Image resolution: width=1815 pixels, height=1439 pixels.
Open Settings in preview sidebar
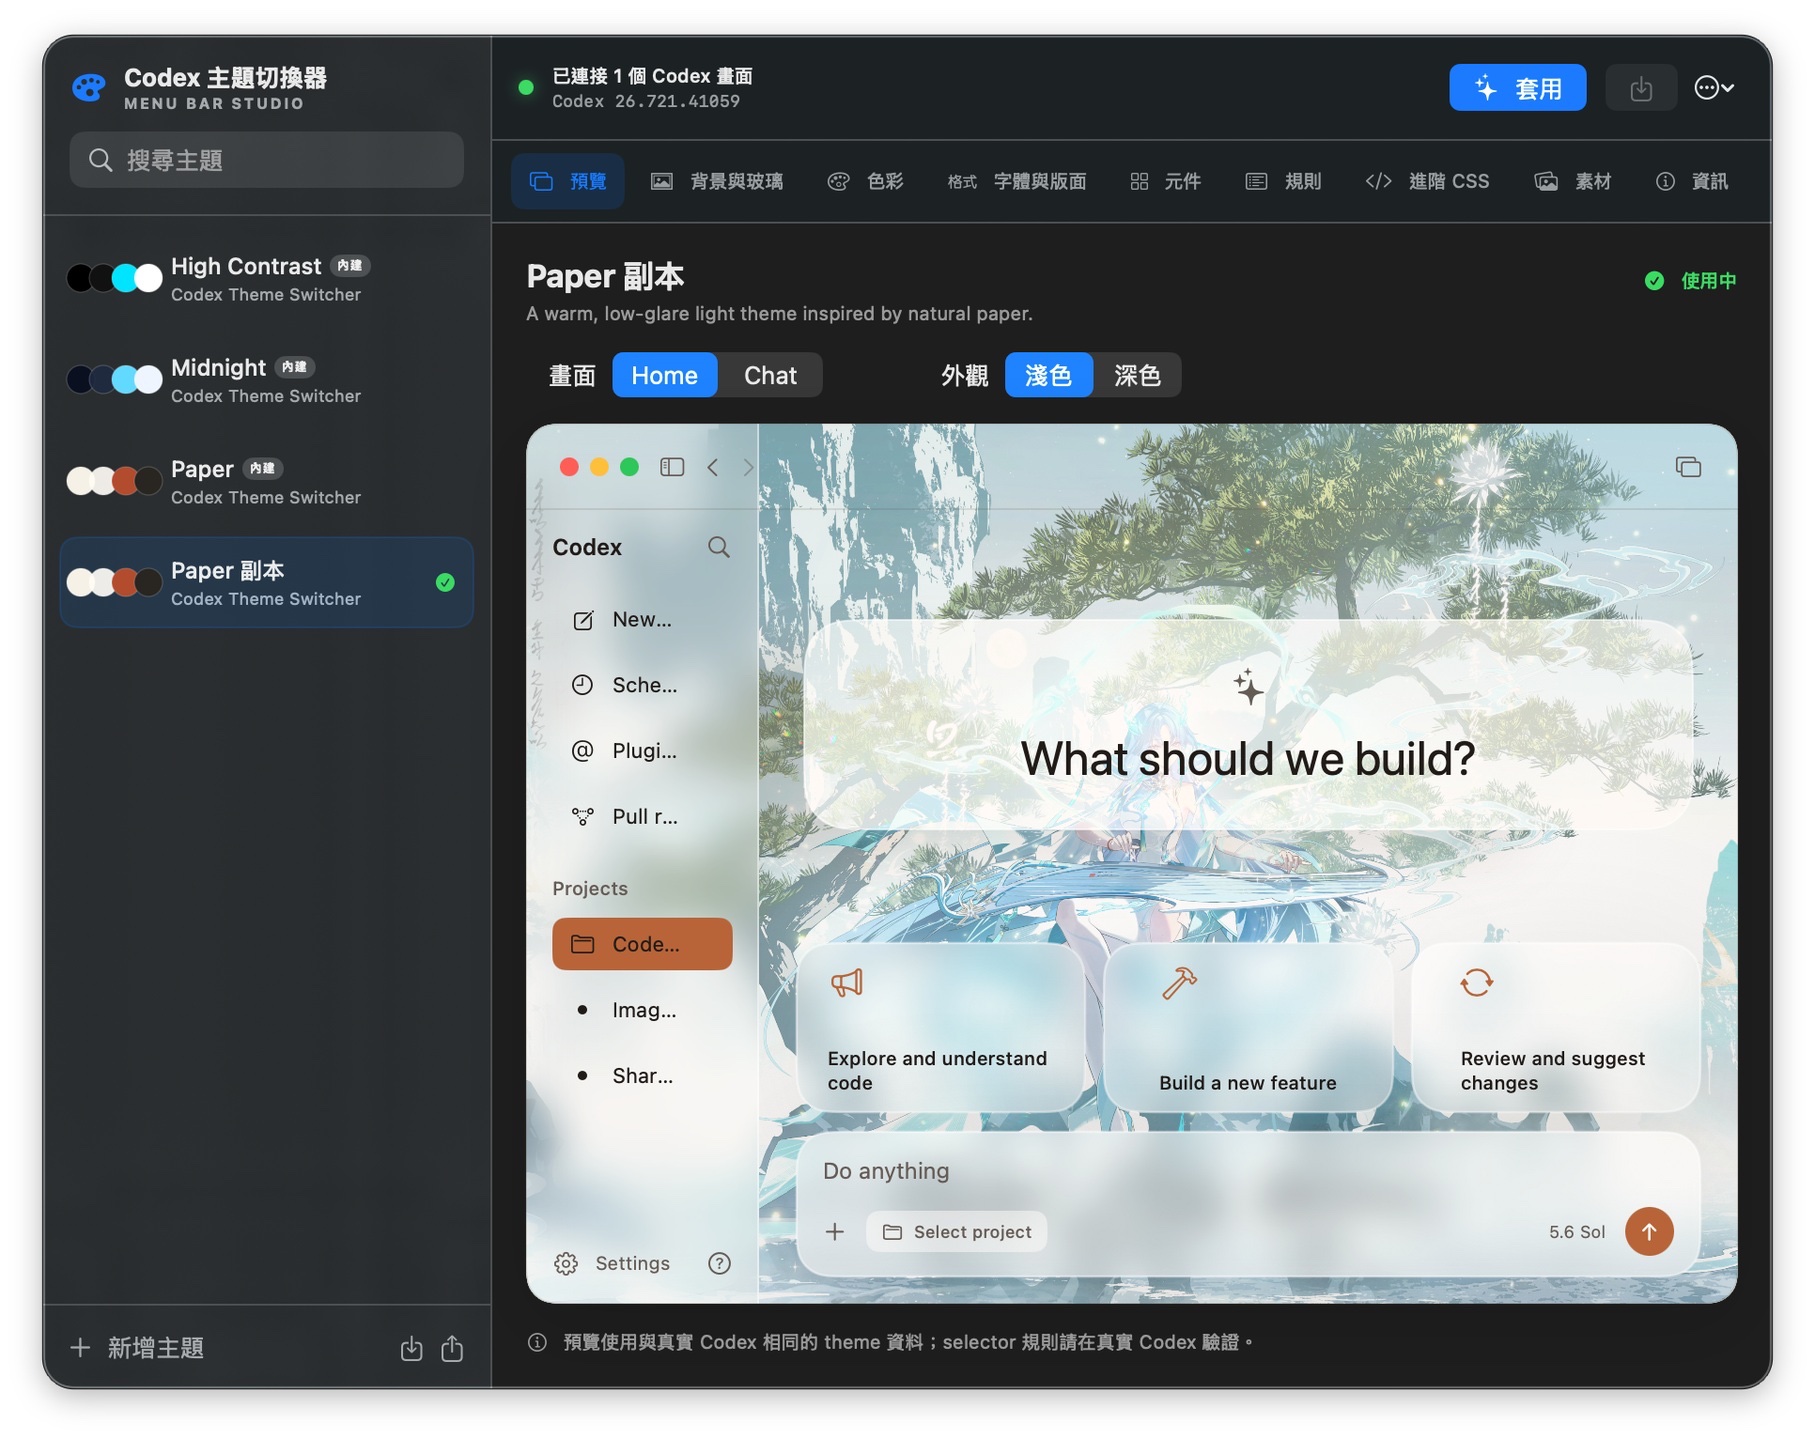pos(612,1263)
